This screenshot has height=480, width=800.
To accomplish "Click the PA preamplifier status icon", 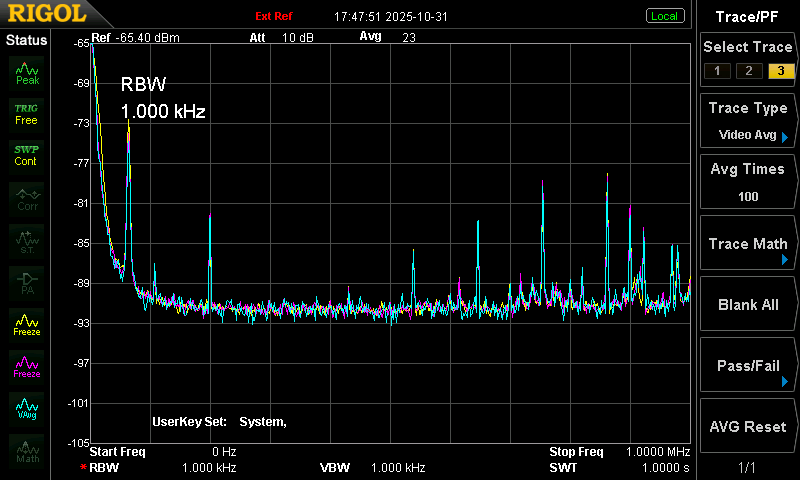I will point(27,283).
